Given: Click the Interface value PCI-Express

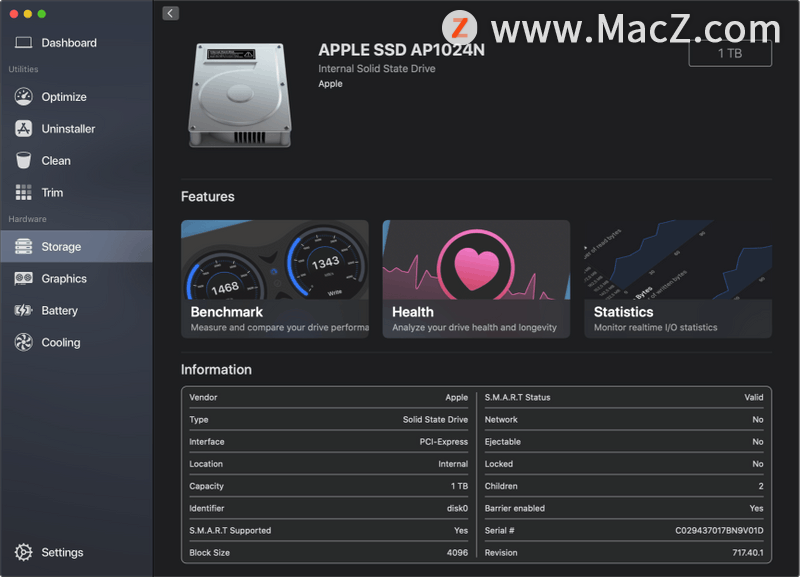Looking at the screenshot, I should 444,442.
